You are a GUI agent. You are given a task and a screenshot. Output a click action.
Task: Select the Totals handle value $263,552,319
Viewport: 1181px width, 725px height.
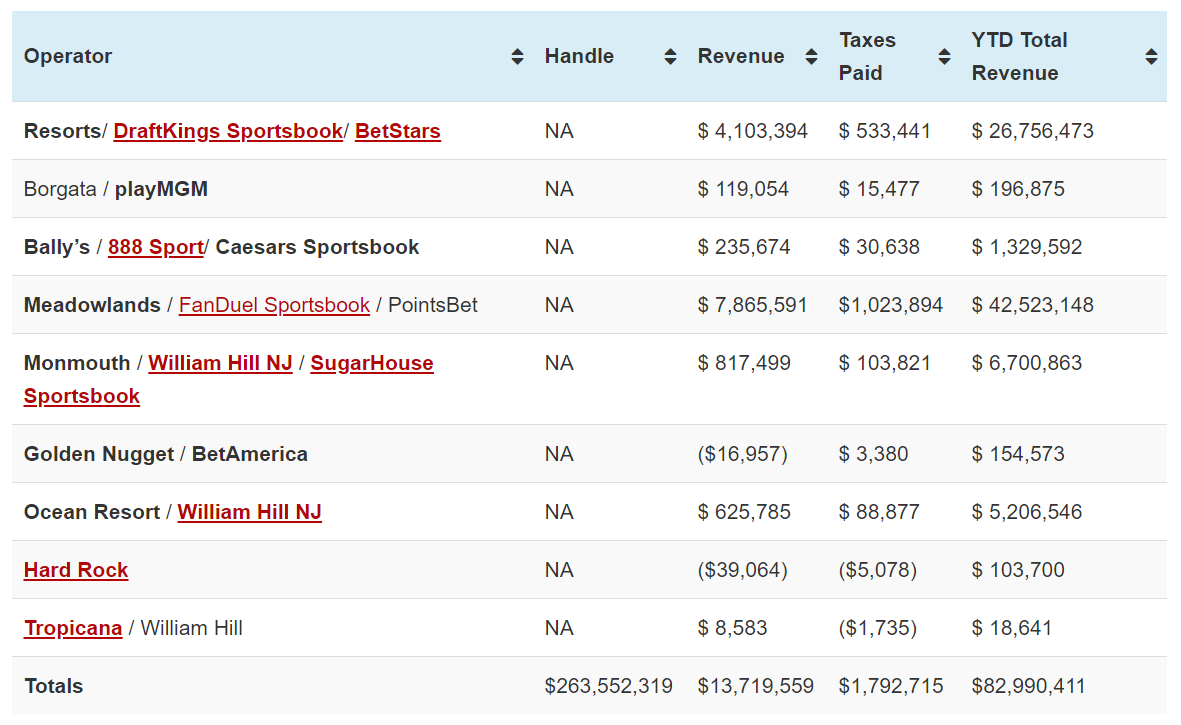608,686
